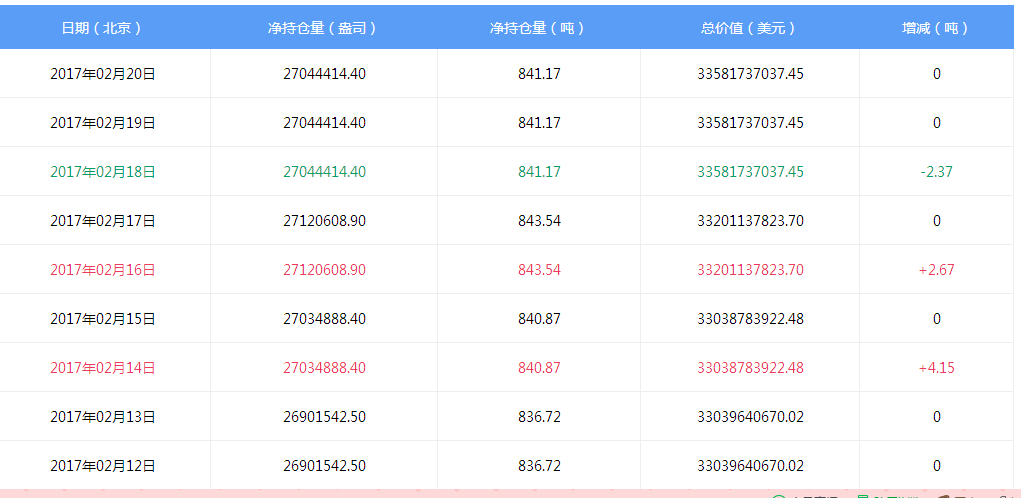The image size is (1021, 498).
Task: Click the 净持仓量（盎司）column header
Action: pos(323,28)
